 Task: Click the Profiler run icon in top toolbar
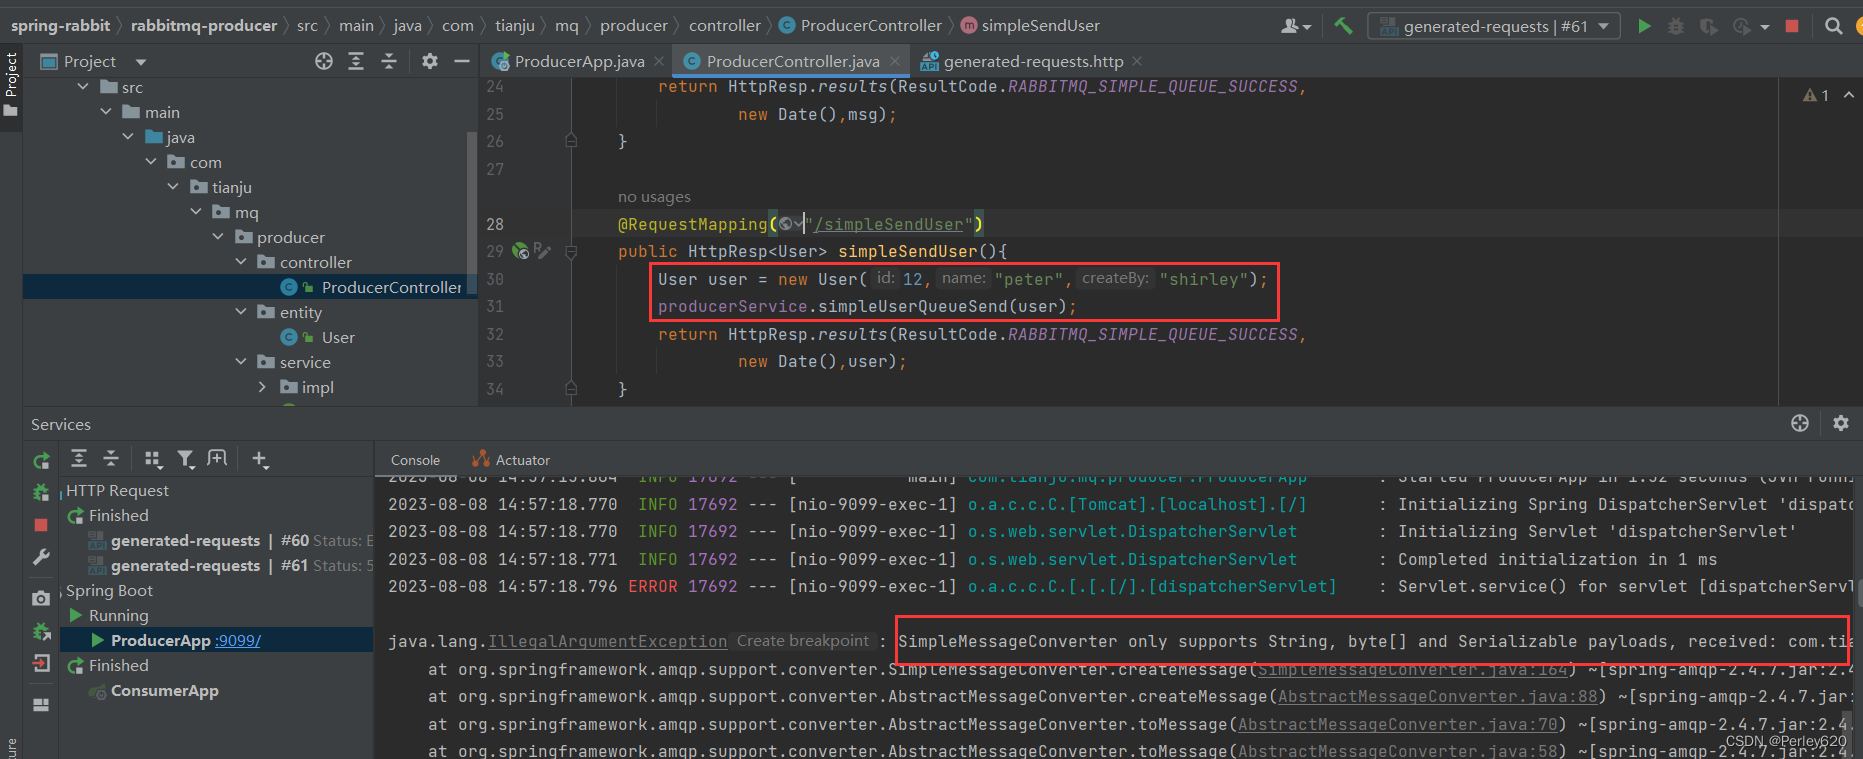click(x=1741, y=26)
